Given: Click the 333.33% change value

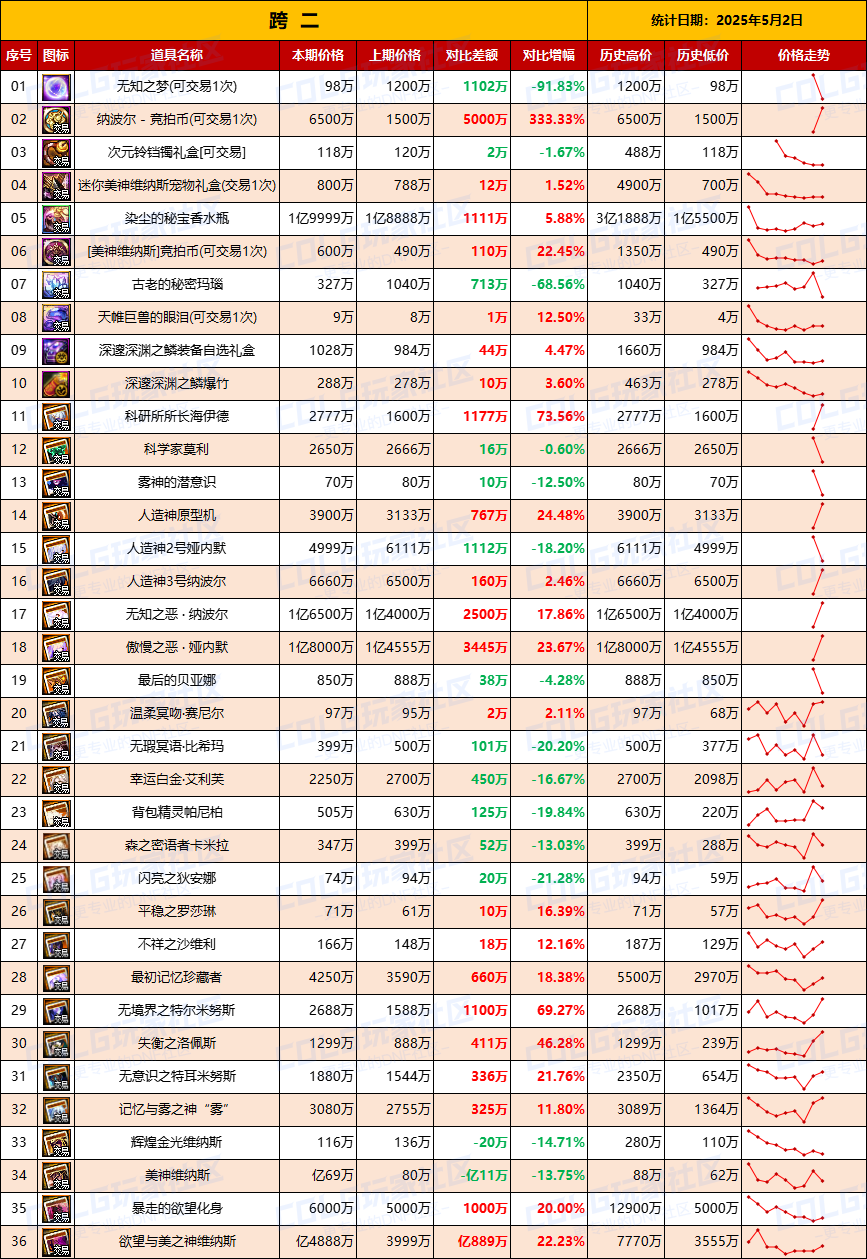Looking at the screenshot, I should click(560, 119).
